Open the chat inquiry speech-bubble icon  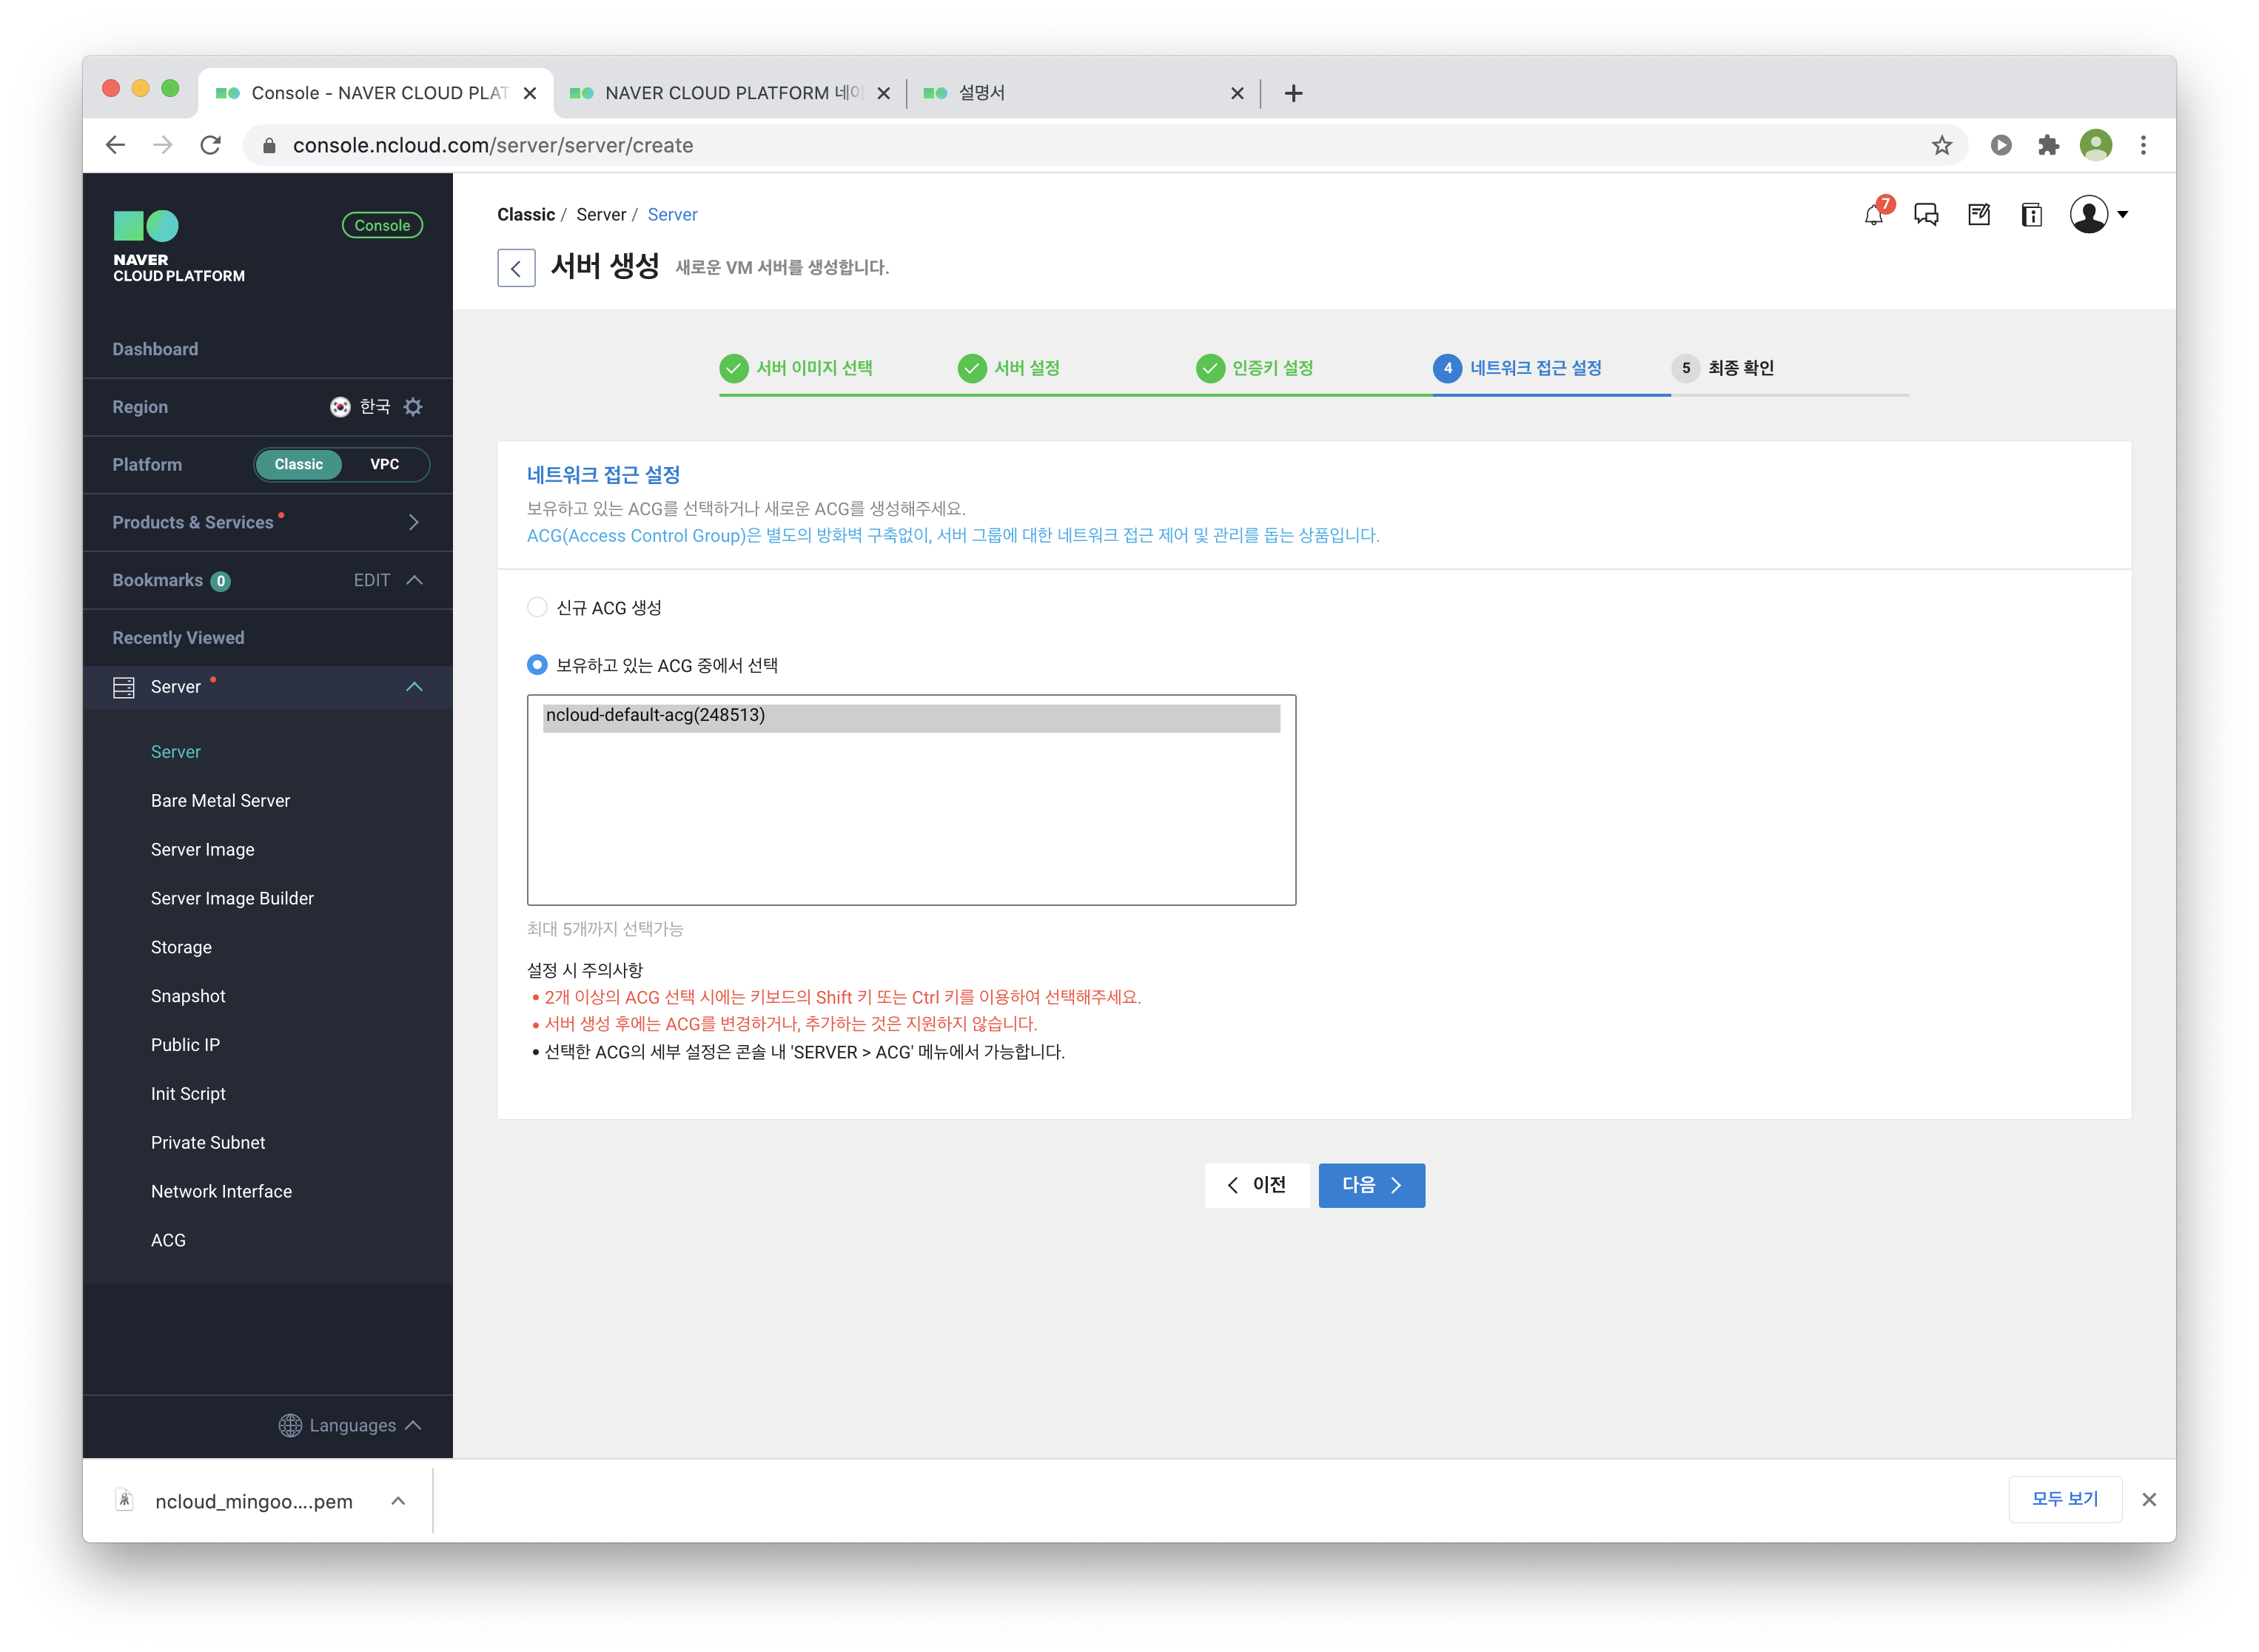click(x=1926, y=215)
